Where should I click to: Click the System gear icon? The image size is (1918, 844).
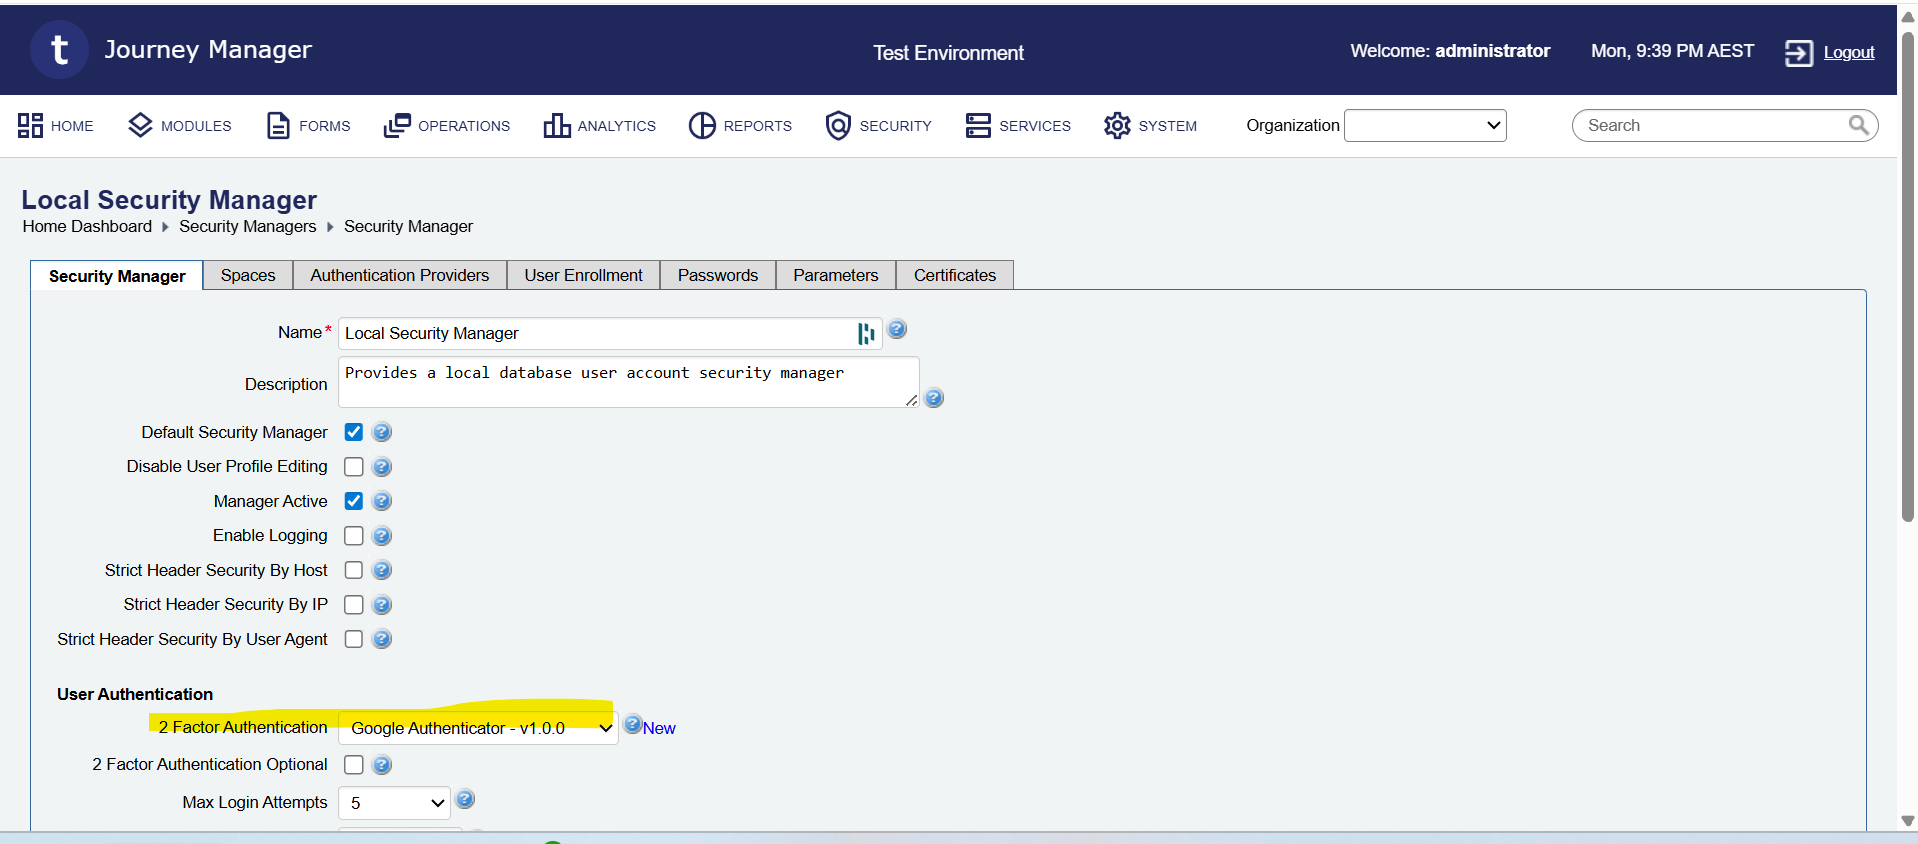pyautogui.click(x=1117, y=125)
